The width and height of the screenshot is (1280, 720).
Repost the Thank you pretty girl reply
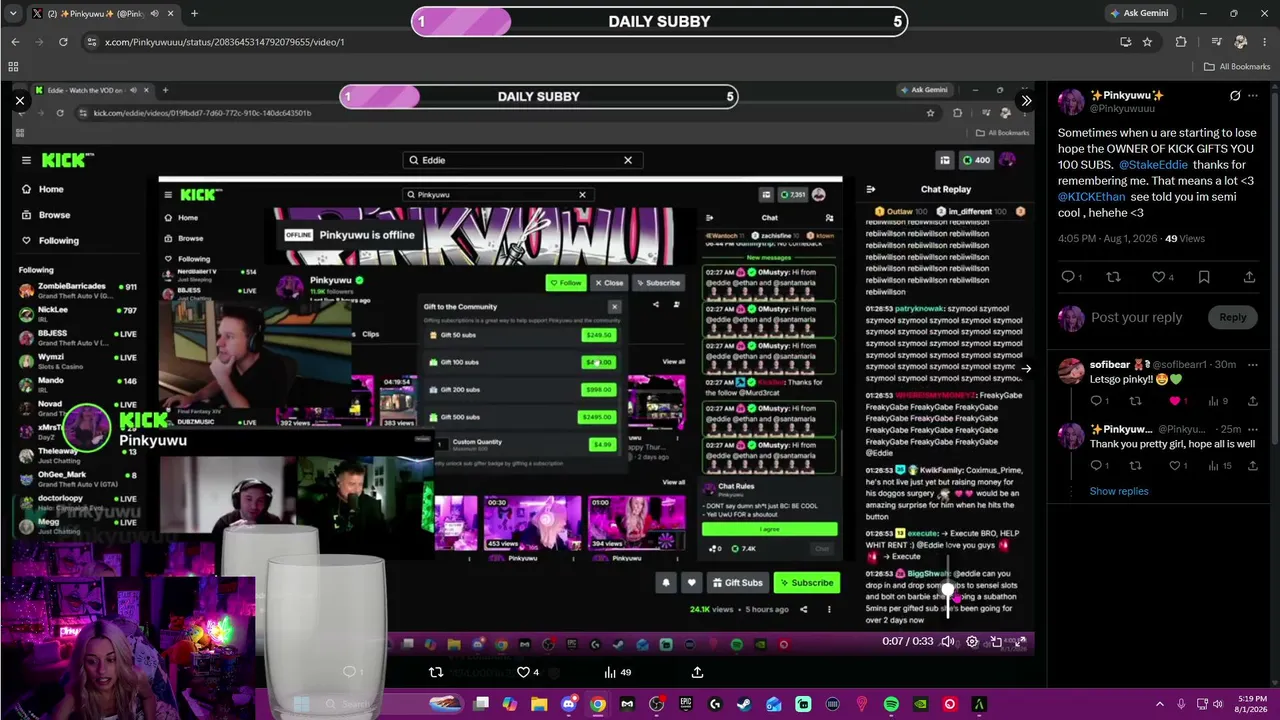1135,465
